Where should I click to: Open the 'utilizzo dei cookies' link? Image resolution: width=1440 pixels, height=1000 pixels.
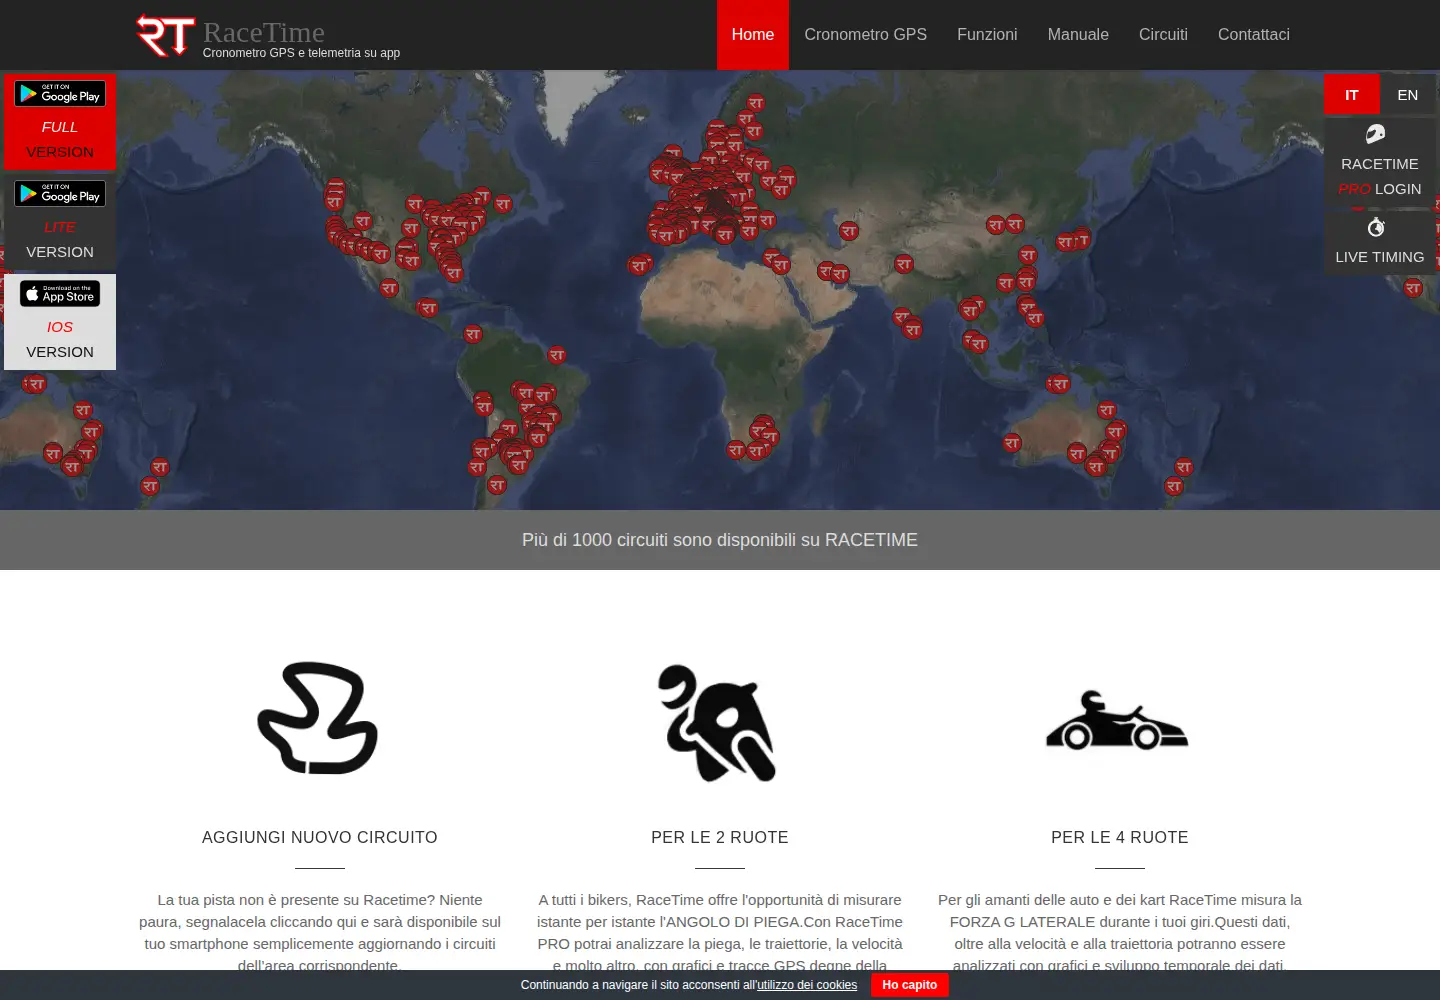click(x=807, y=985)
